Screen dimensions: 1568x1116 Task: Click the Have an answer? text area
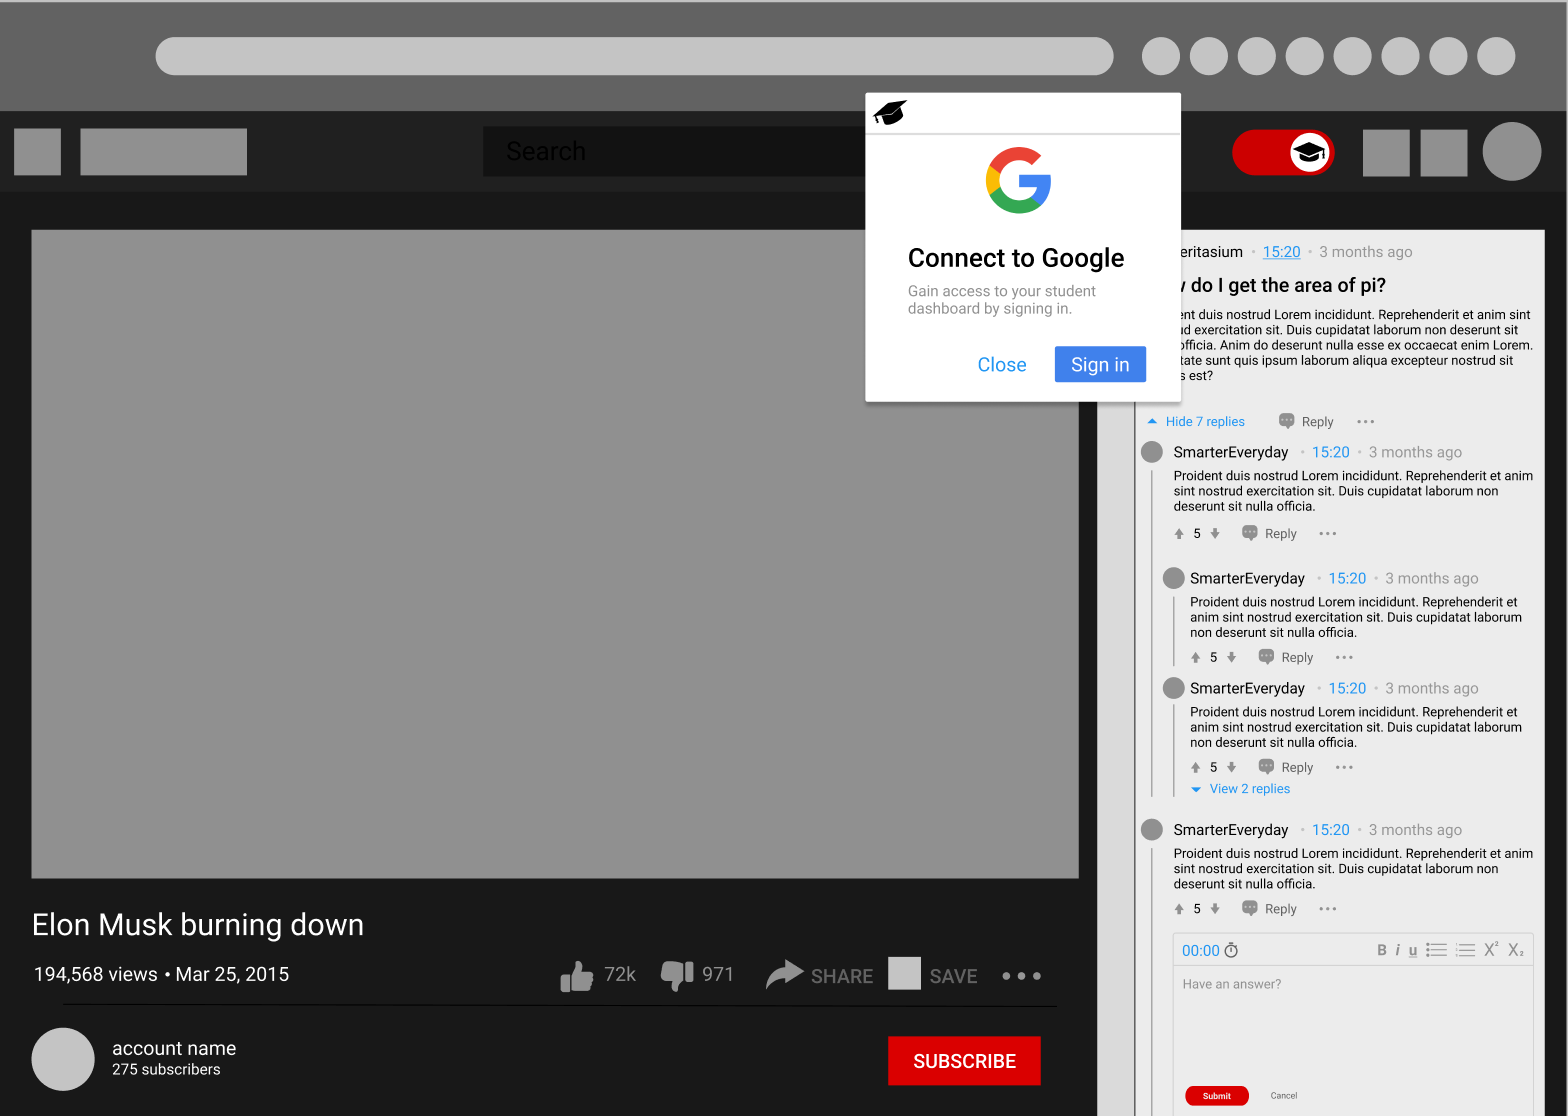tap(1353, 1025)
